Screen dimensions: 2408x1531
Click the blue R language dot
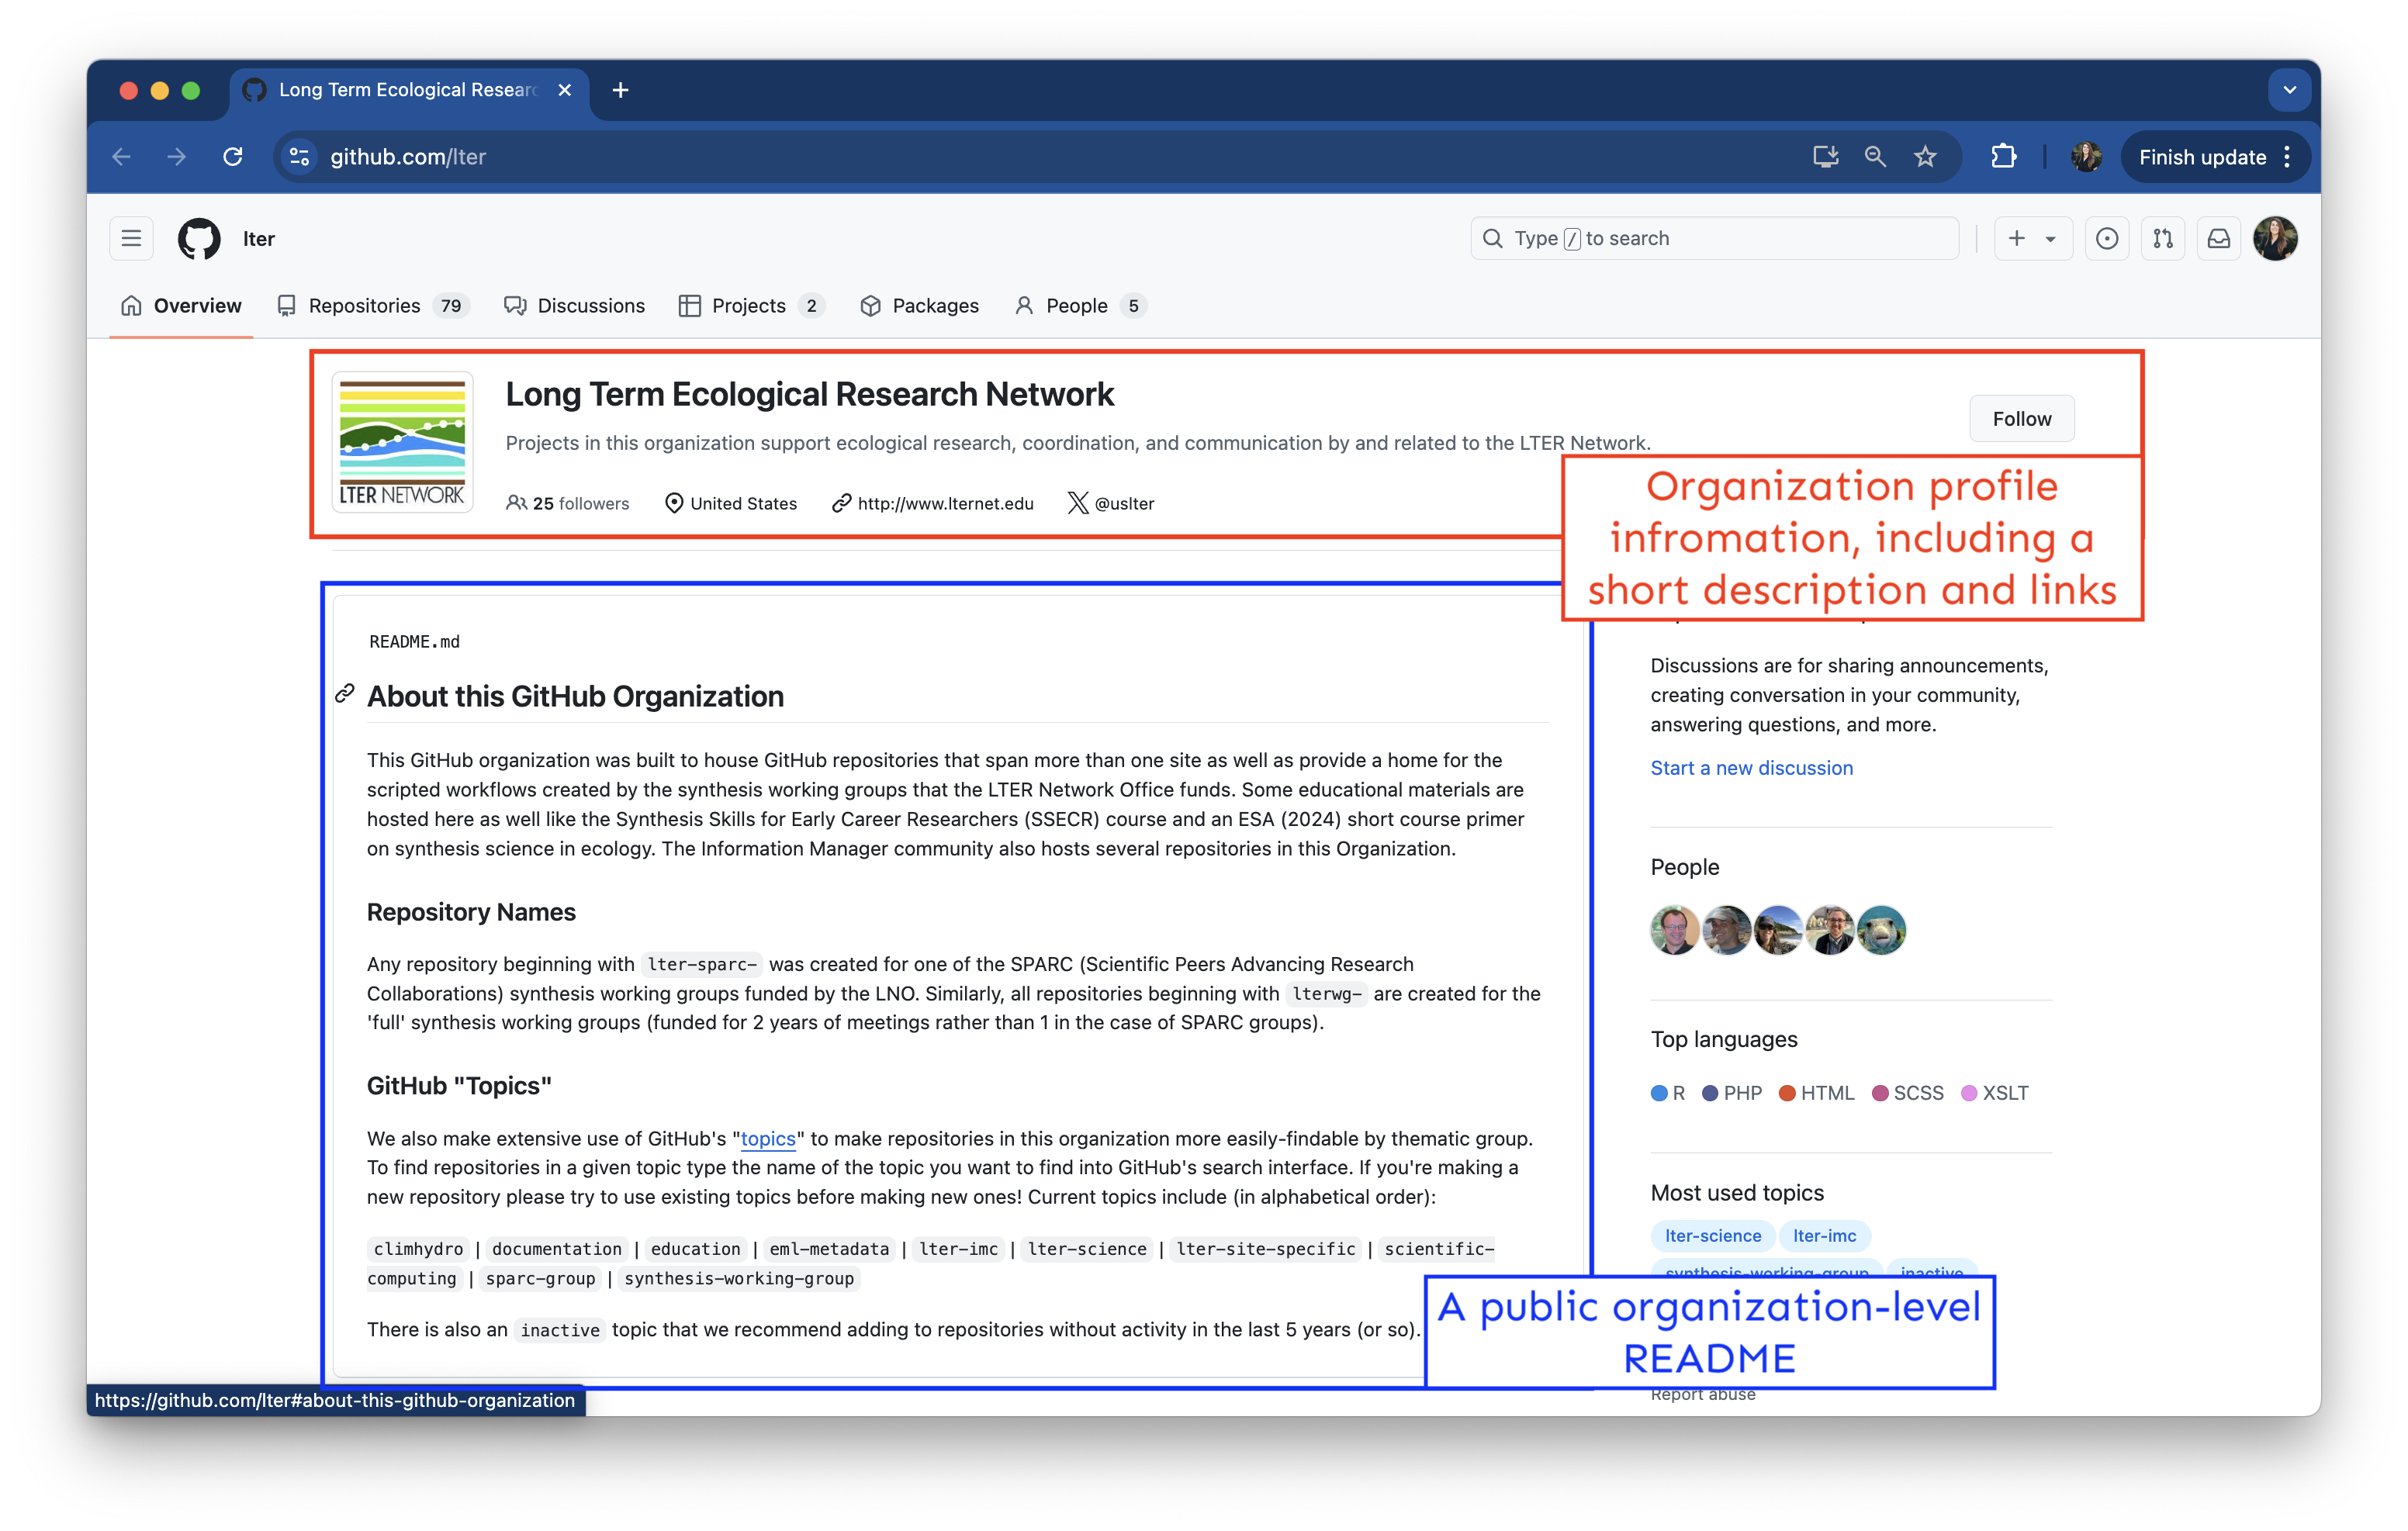point(1659,1093)
